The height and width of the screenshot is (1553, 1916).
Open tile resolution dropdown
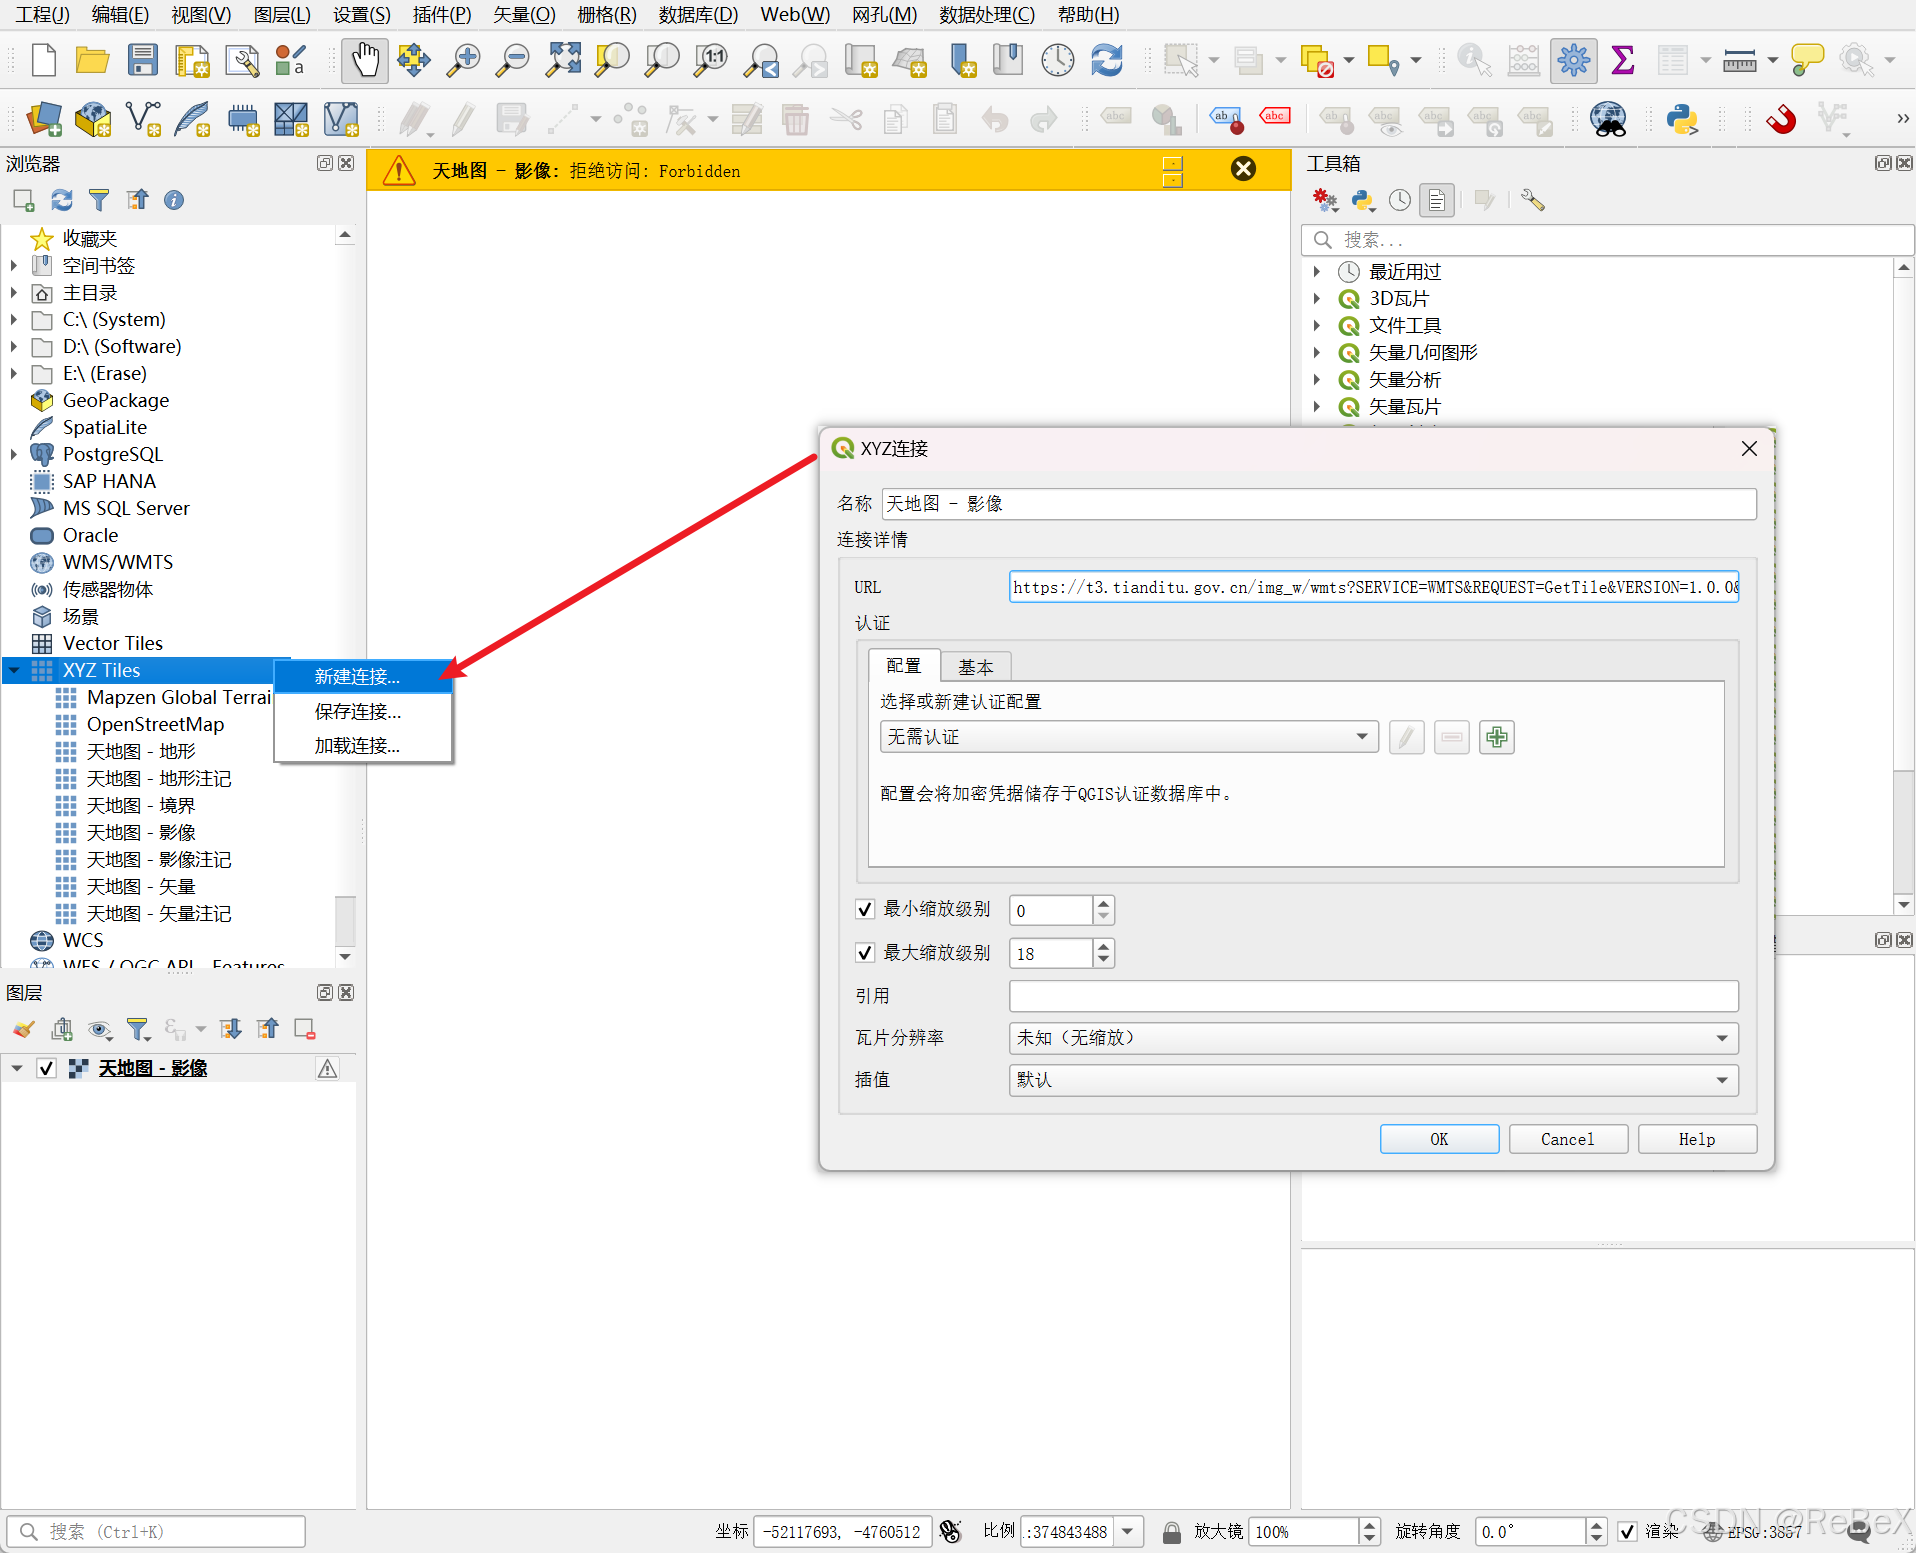point(1373,1038)
